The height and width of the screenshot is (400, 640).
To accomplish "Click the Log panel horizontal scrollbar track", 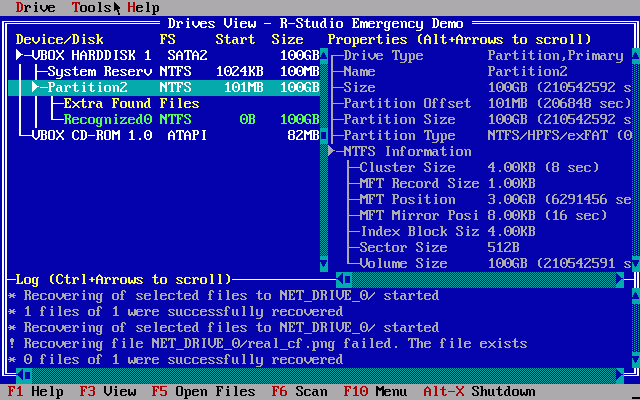I will point(320,376).
